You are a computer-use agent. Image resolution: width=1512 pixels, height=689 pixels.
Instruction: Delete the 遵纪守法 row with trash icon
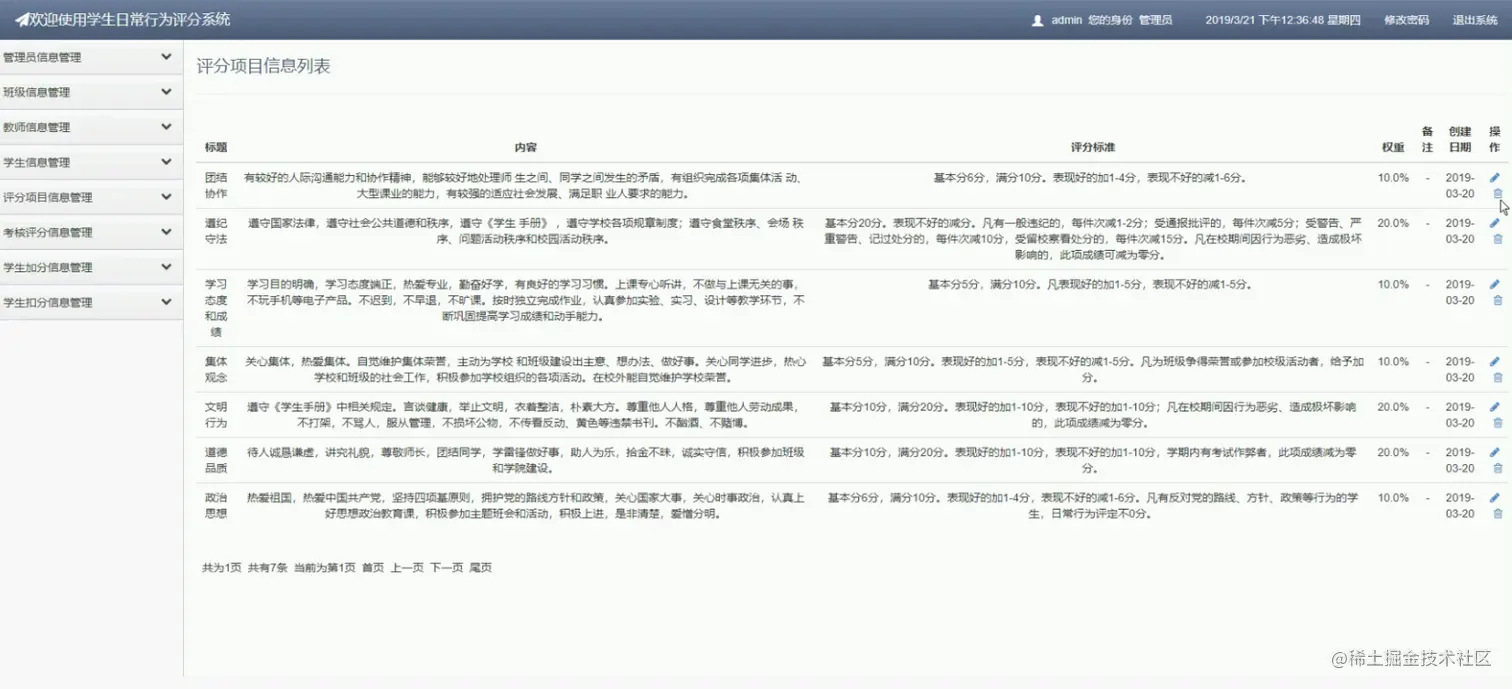[x=1497, y=239]
